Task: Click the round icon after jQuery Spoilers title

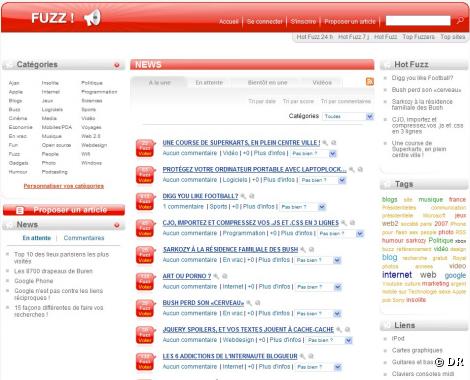Action: (347, 329)
